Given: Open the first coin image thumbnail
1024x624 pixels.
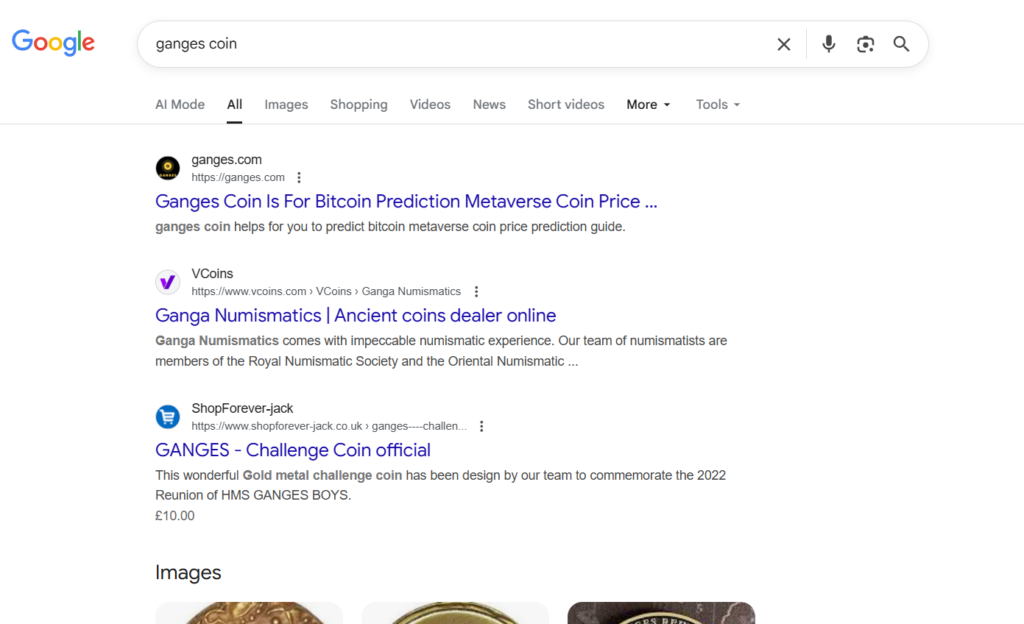Looking at the screenshot, I should click(x=249, y=612).
